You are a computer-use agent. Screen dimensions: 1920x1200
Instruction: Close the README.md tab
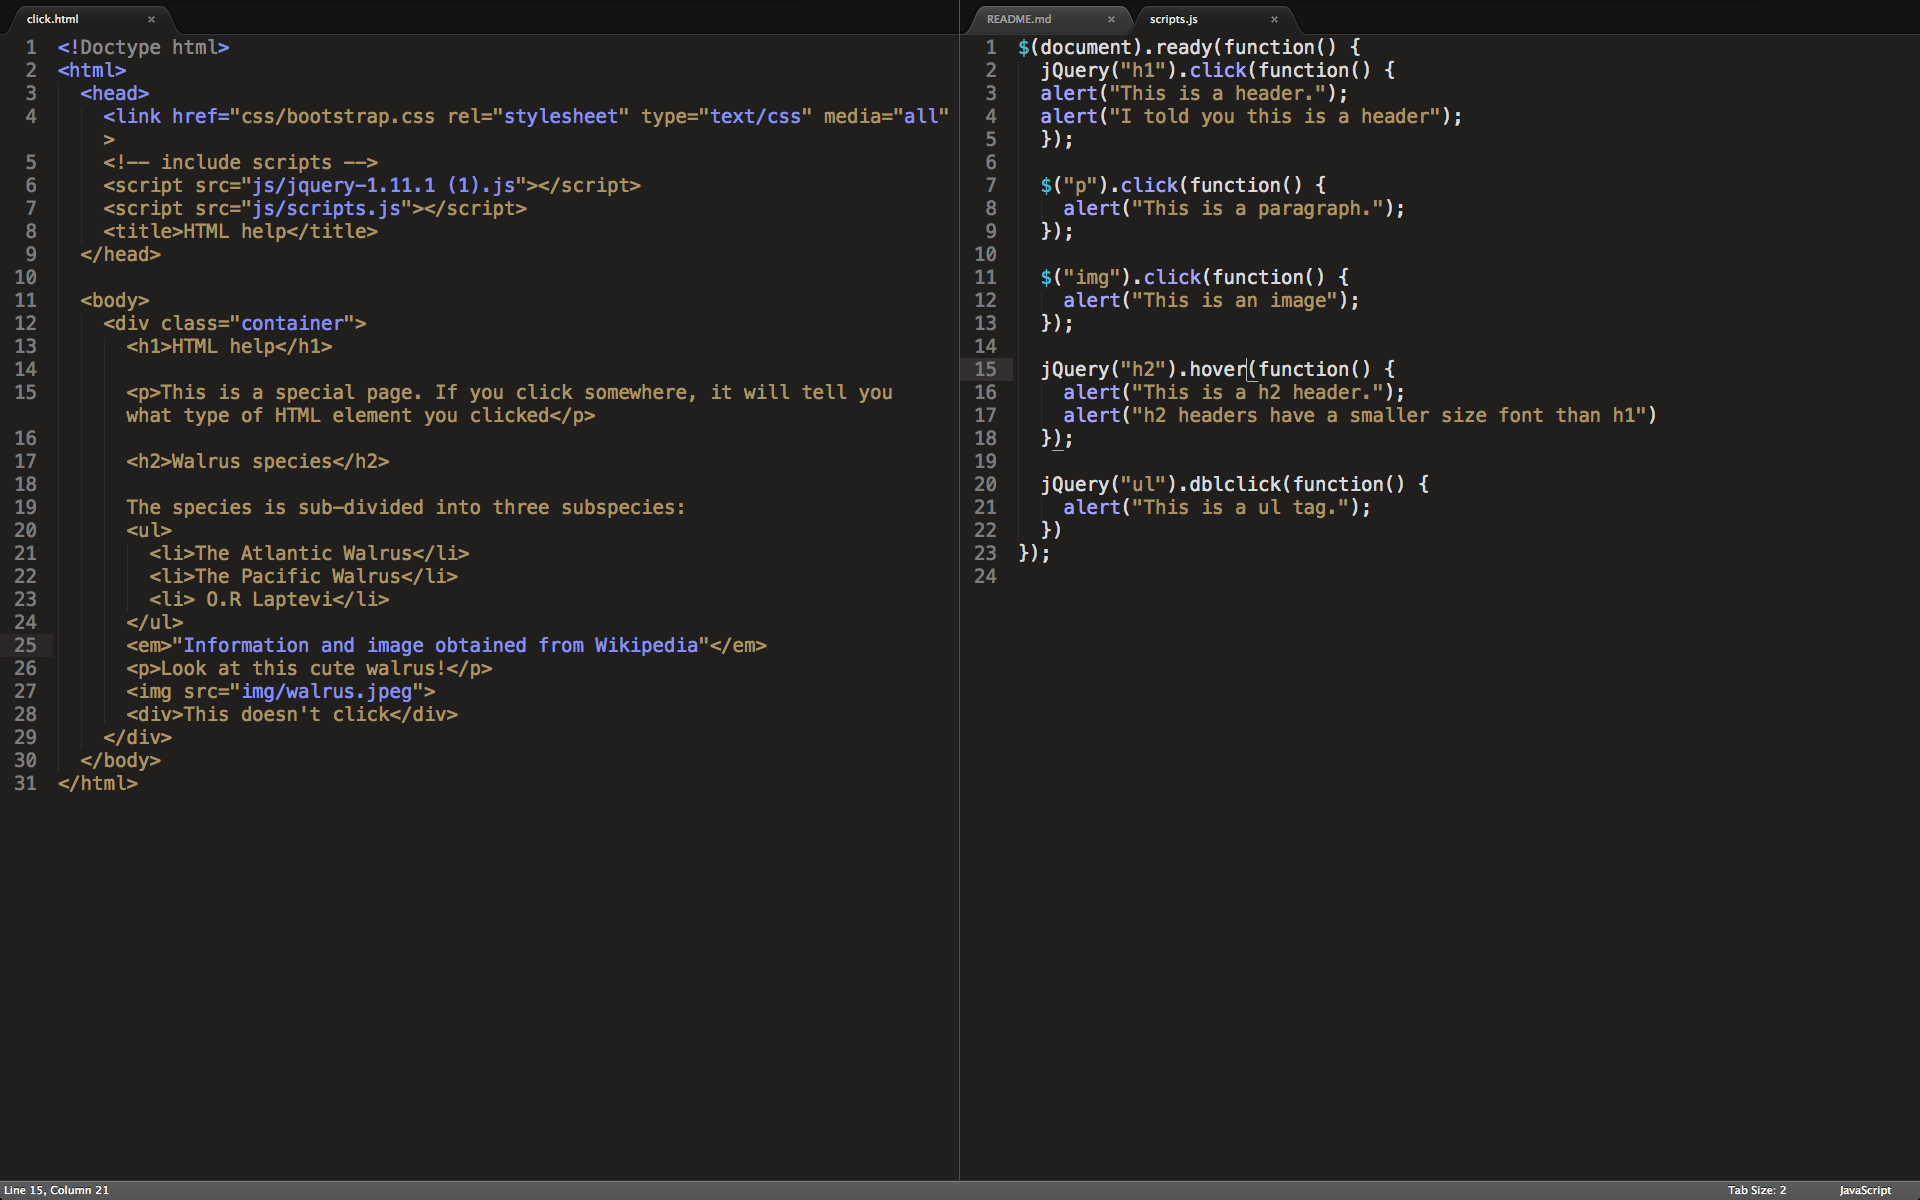tap(1111, 19)
